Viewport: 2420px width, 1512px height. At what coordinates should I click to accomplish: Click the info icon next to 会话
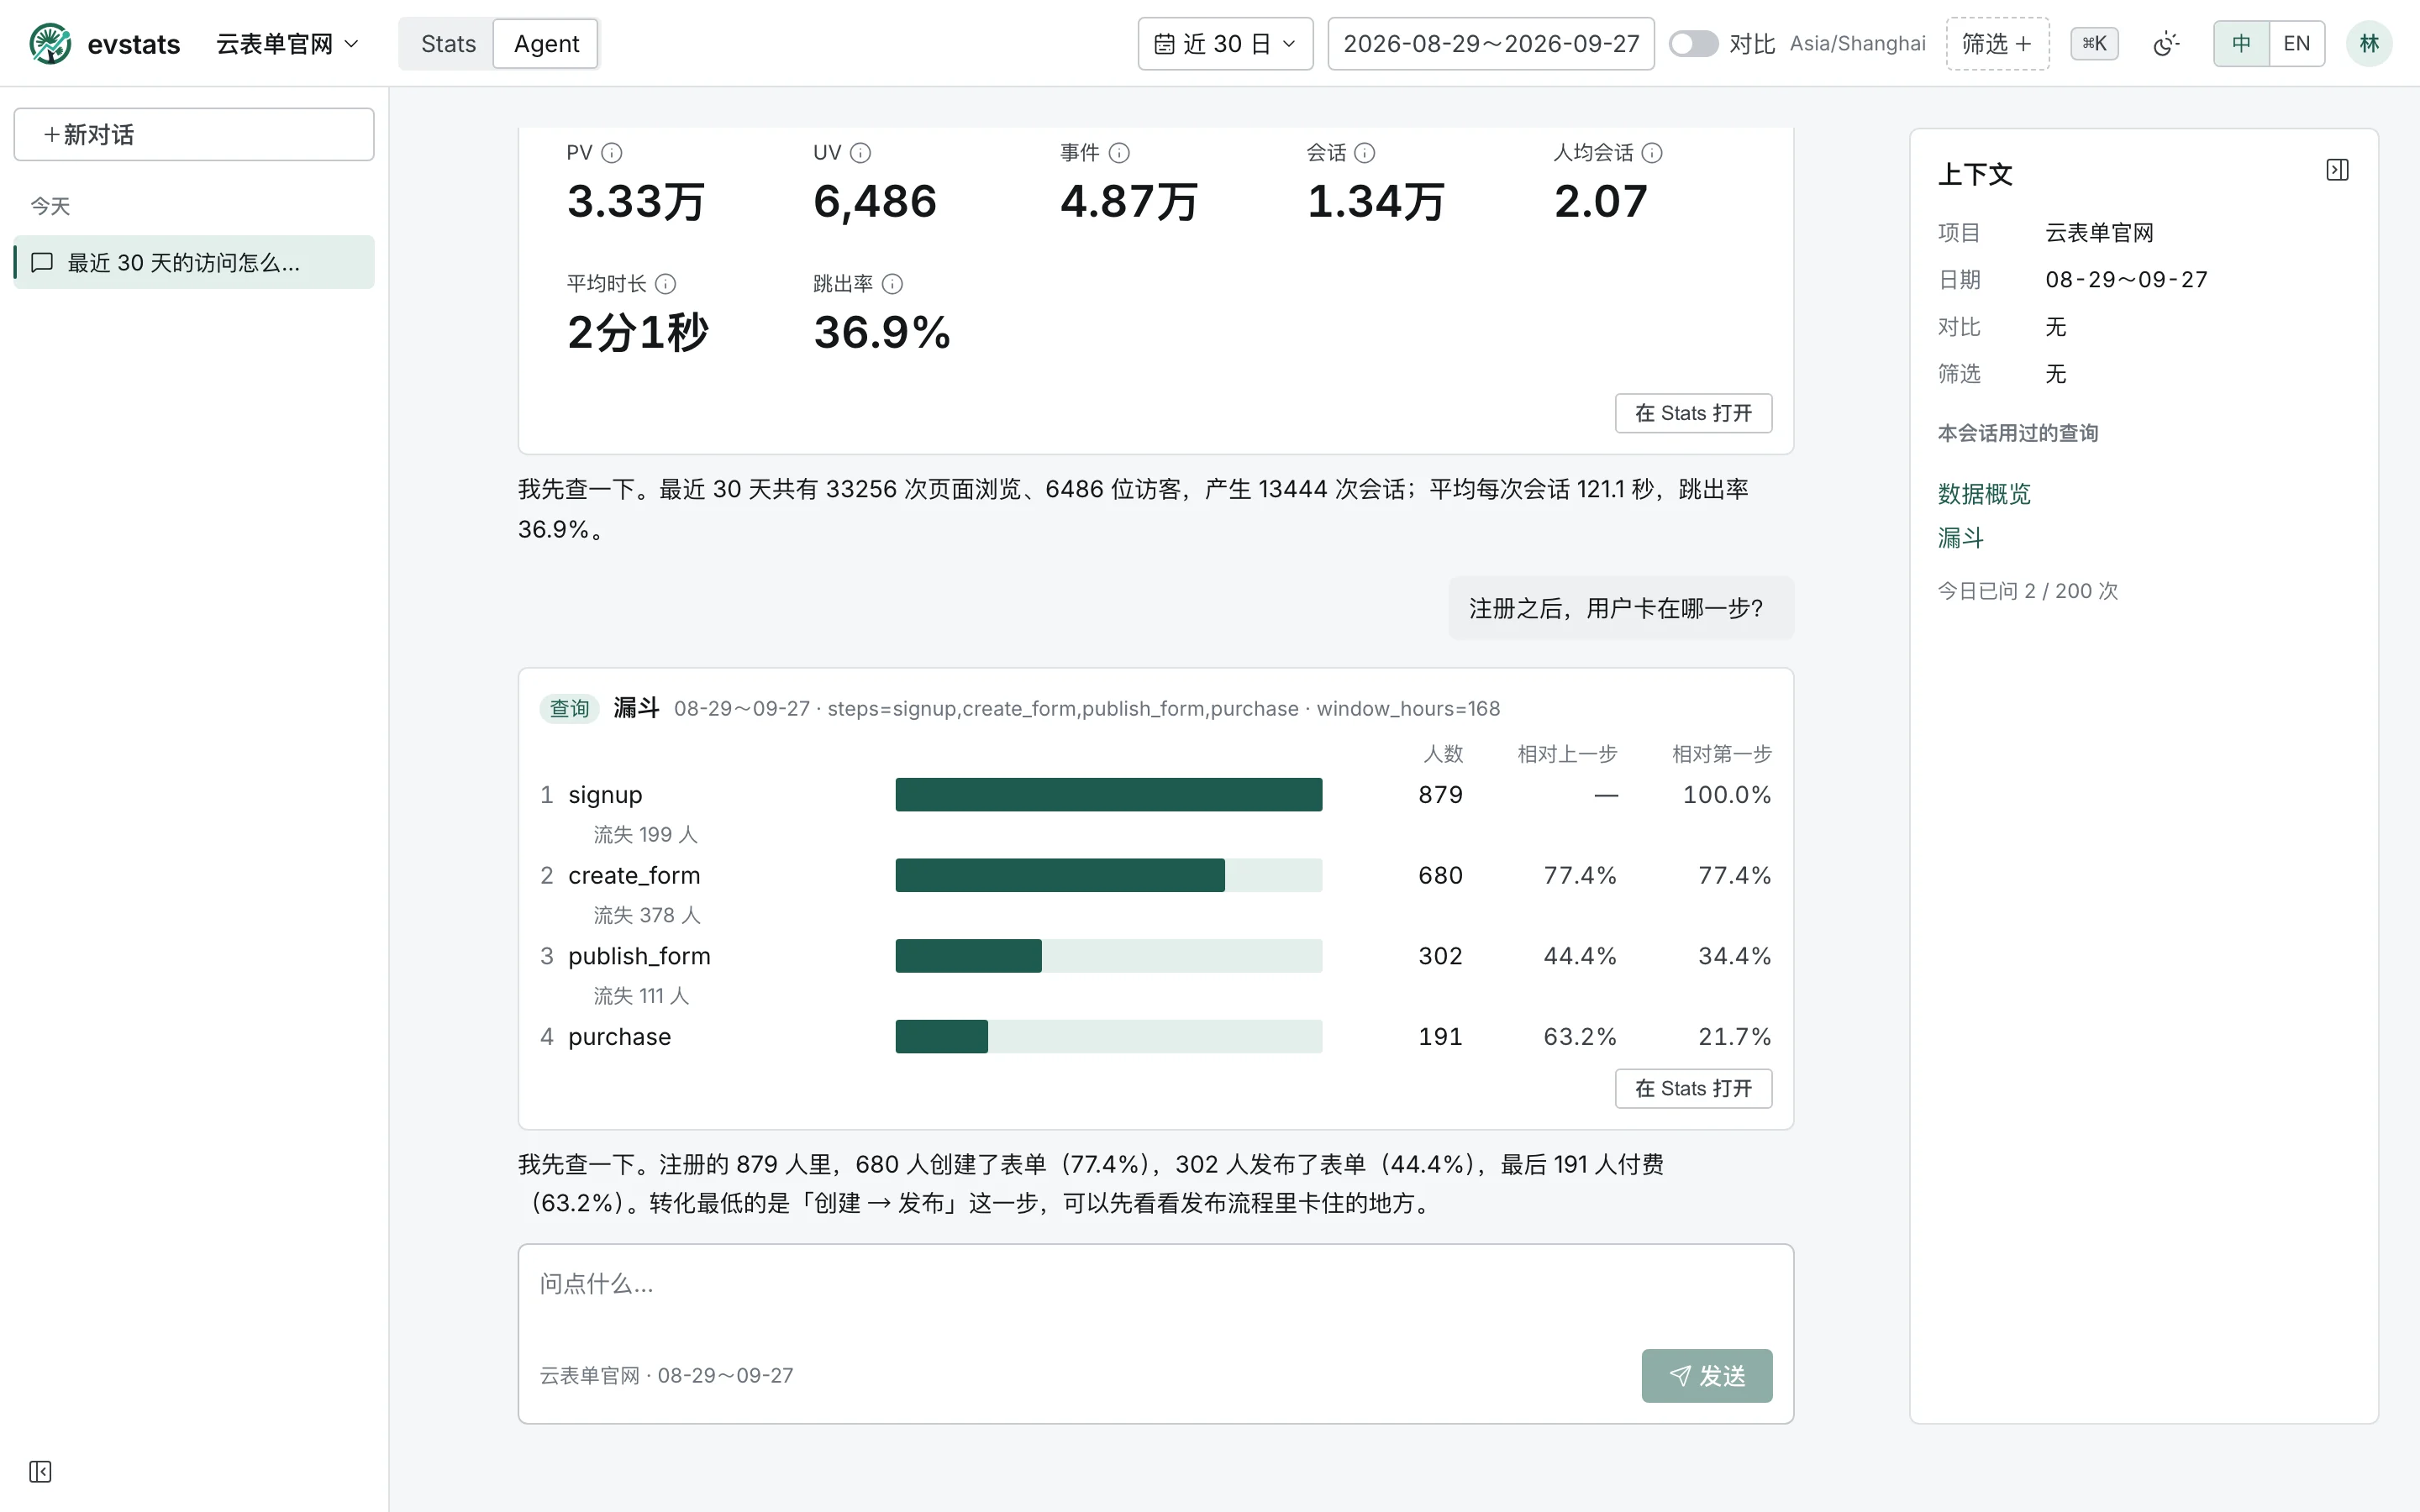tap(1365, 153)
